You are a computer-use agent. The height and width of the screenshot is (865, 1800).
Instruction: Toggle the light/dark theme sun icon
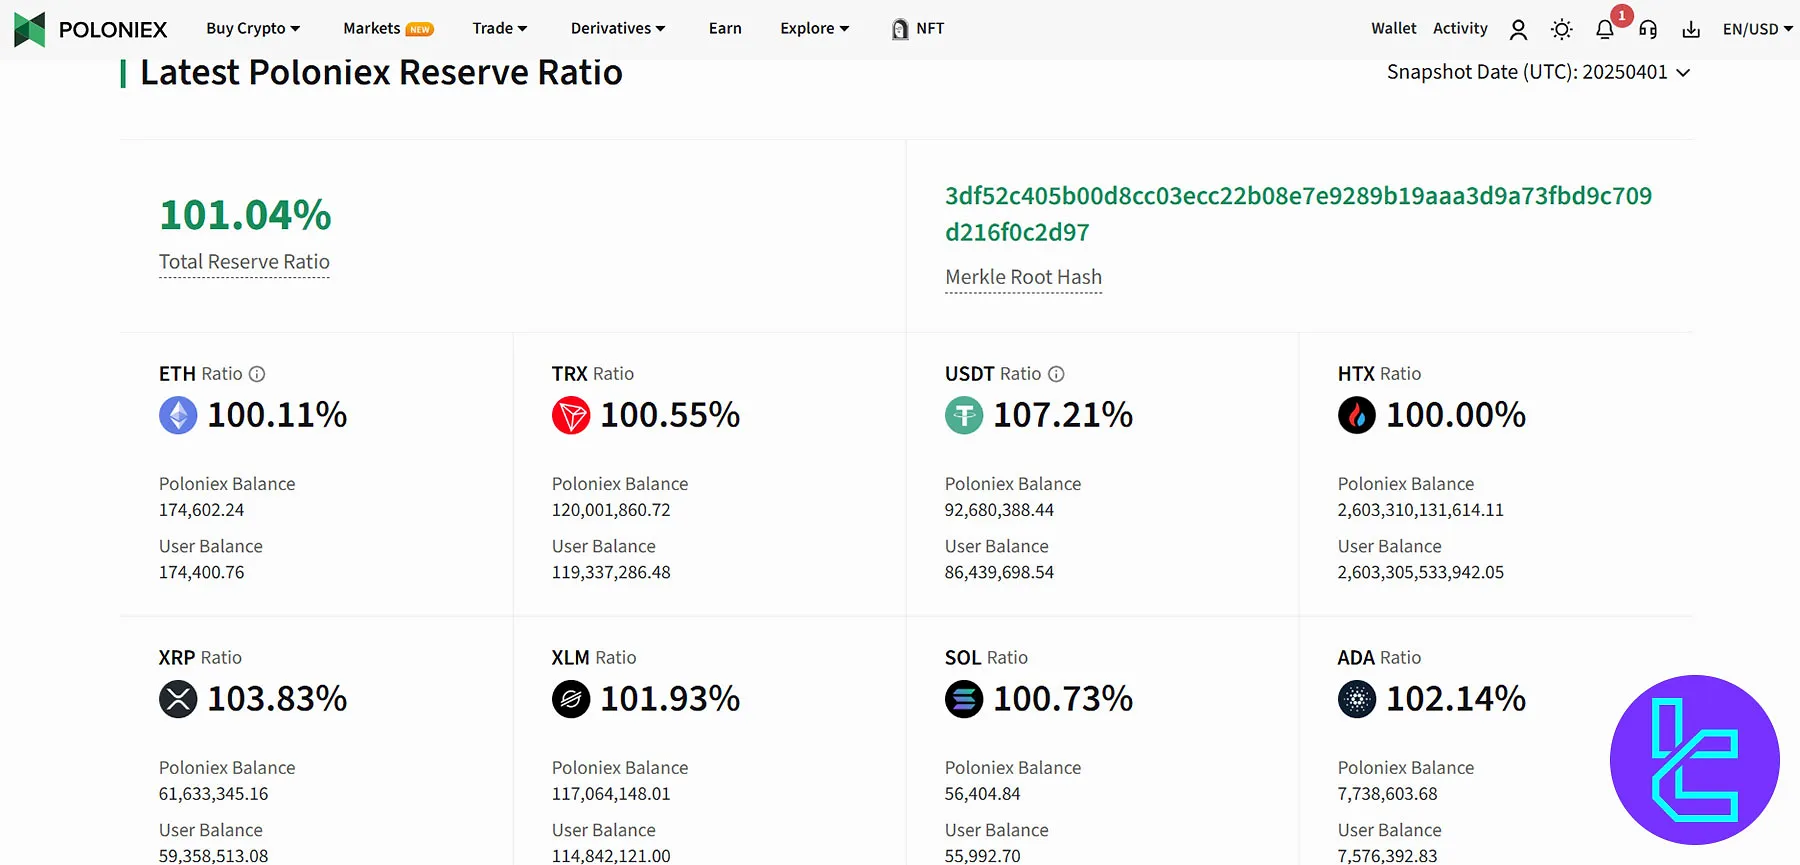pyautogui.click(x=1562, y=29)
